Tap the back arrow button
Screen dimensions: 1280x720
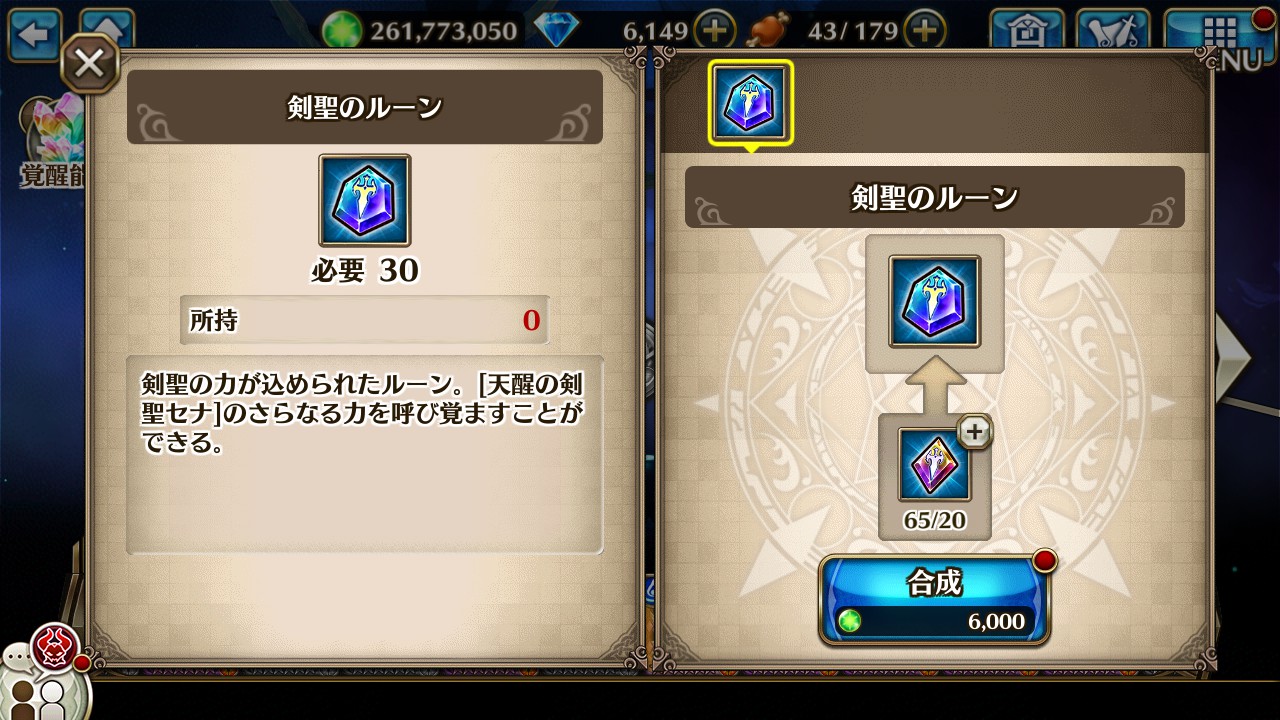click(35, 35)
